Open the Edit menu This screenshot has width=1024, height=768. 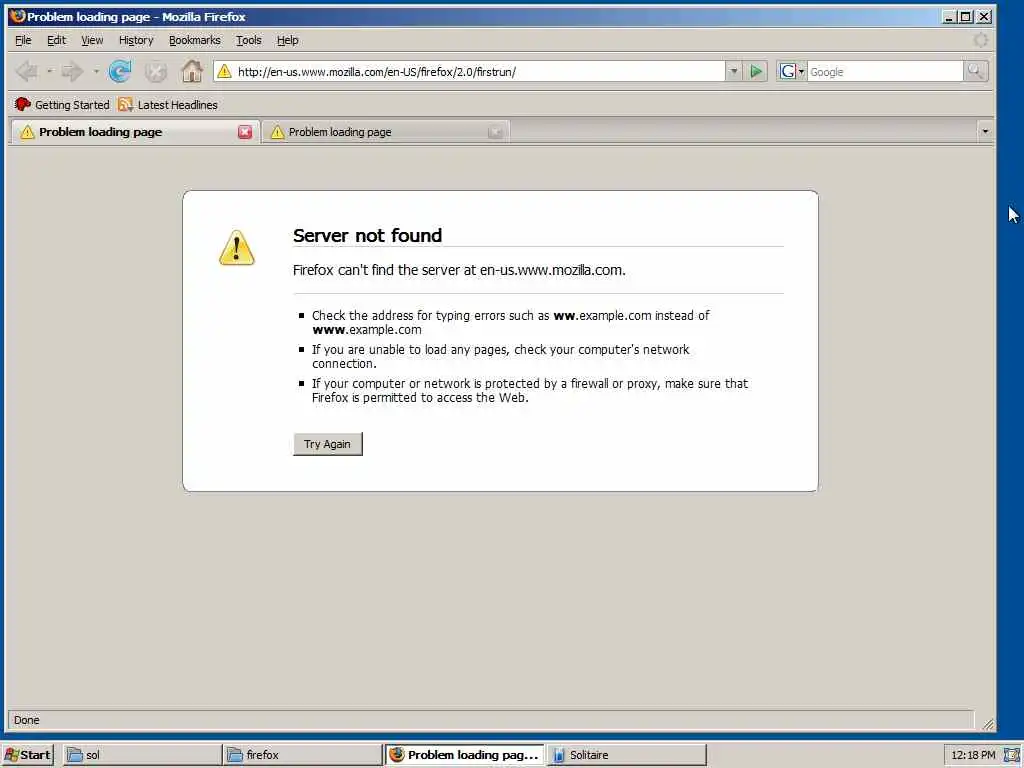56,40
